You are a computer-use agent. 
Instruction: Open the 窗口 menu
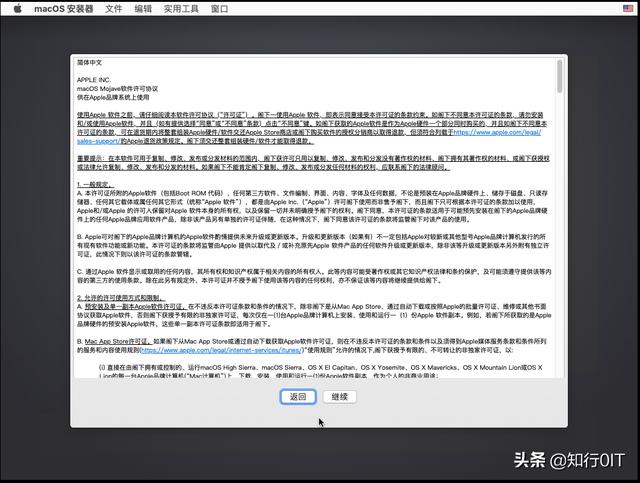coord(220,9)
